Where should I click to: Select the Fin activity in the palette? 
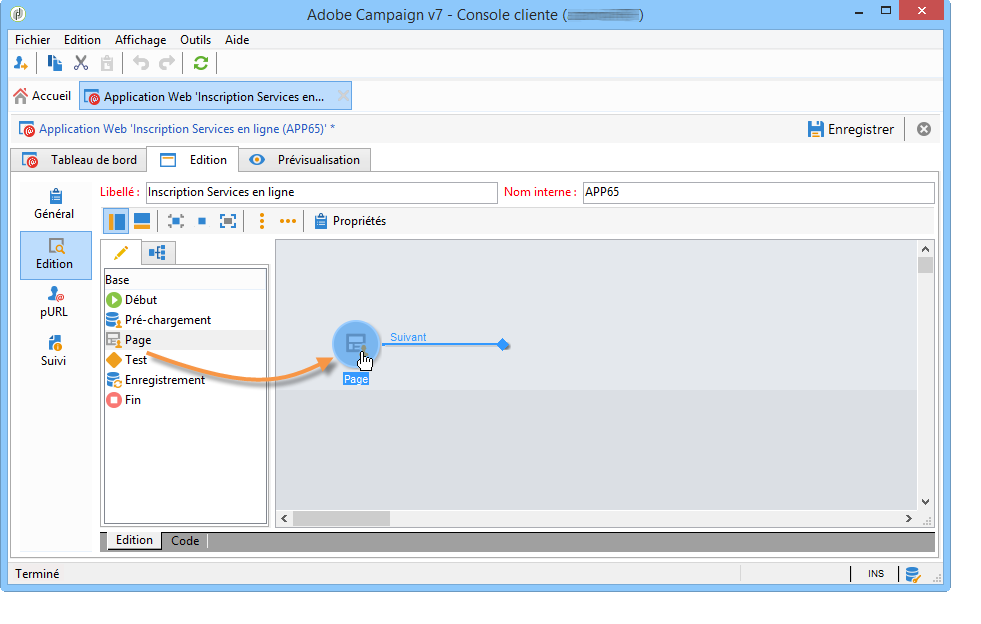pyautogui.click(x=185, y=400)
